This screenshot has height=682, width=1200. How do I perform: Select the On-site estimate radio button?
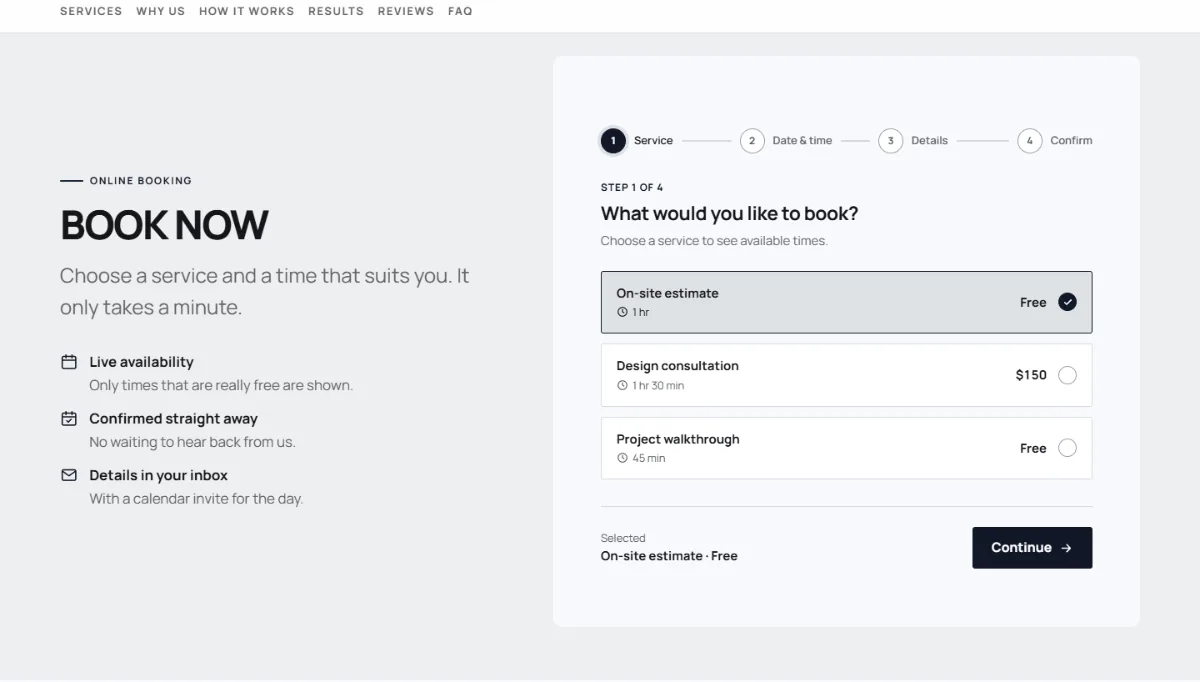(1067, 302)
